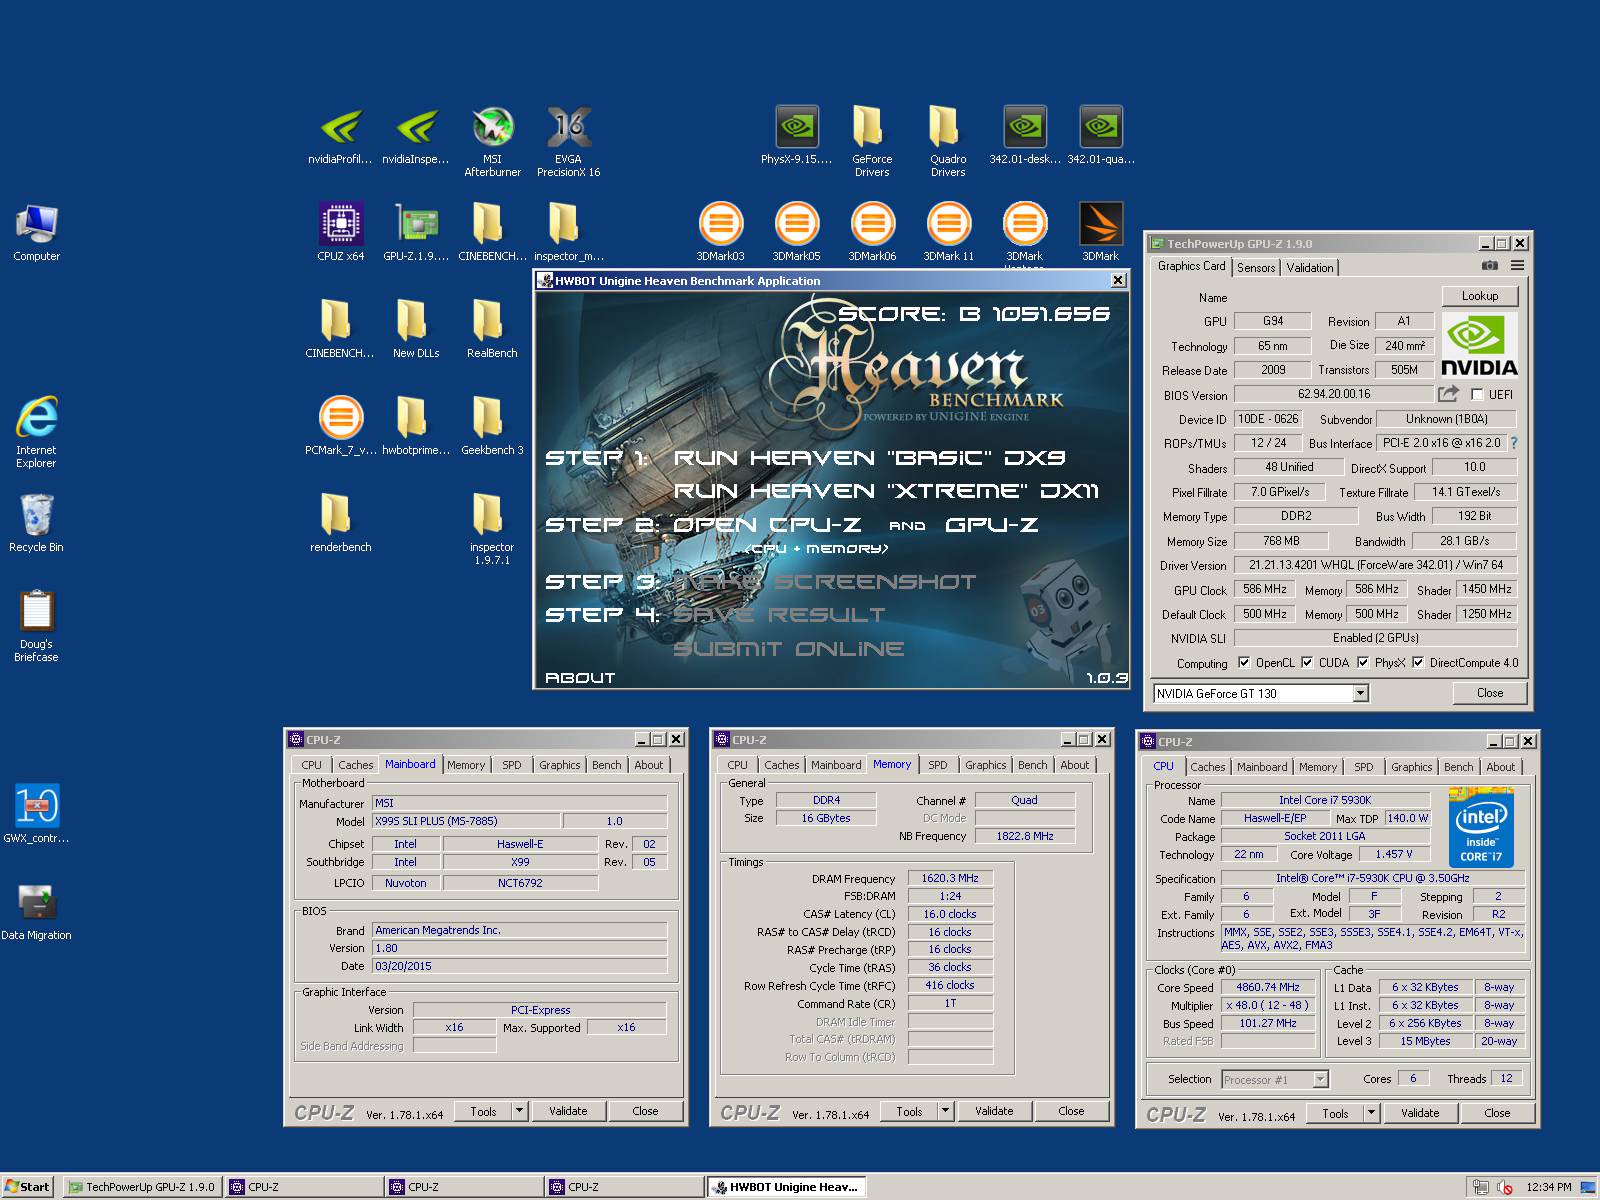
Task: Click the network tray icon
Action: pos(1480,1187)
